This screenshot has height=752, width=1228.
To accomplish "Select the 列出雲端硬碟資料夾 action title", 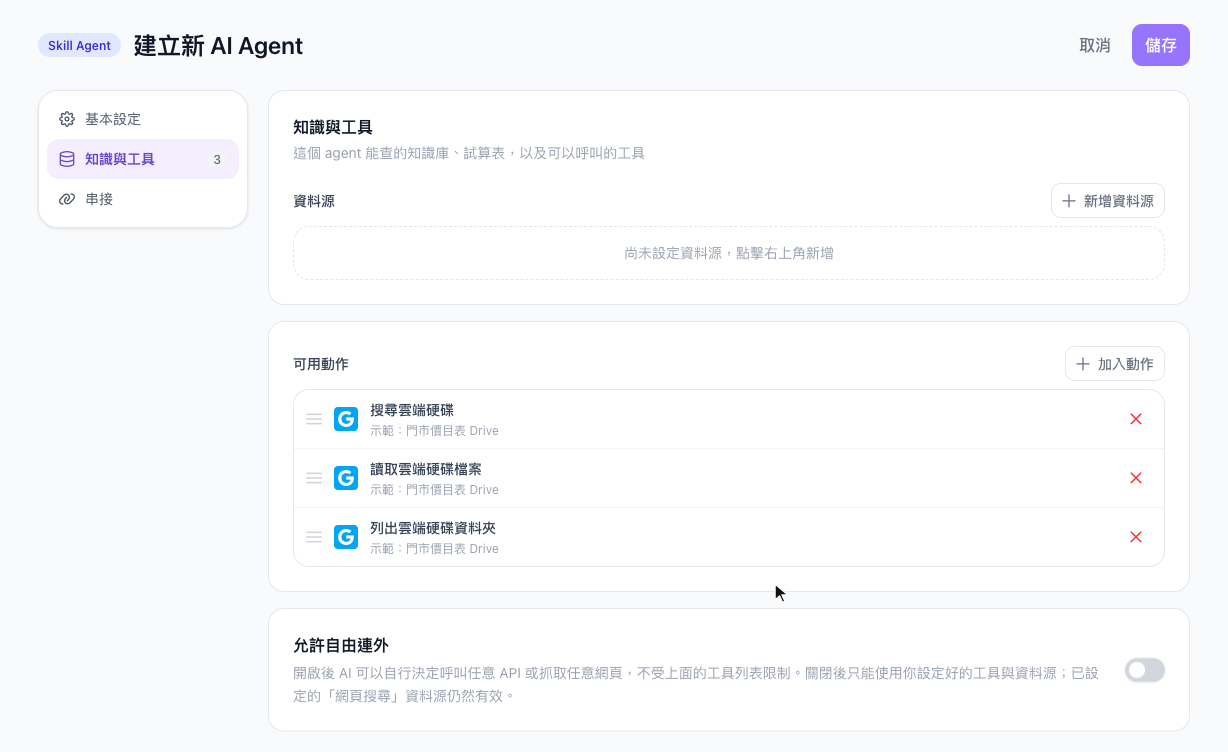I will pos(433,528).
